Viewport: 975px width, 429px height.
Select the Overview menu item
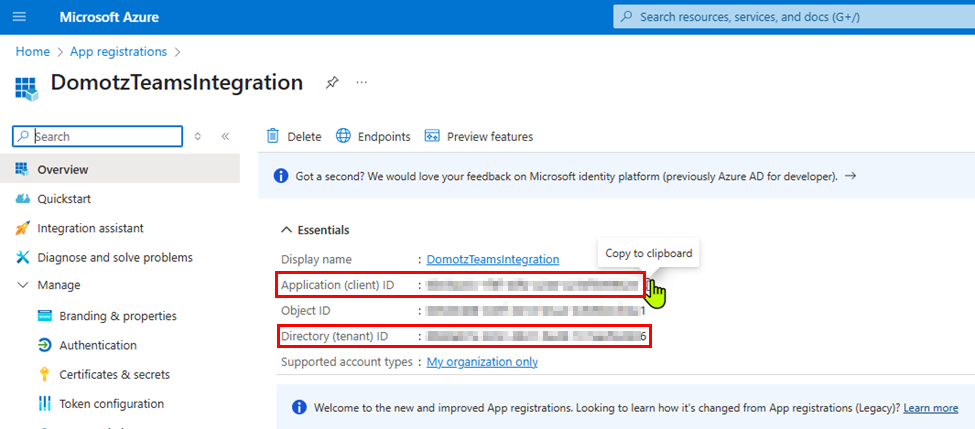tap(120, 169)
